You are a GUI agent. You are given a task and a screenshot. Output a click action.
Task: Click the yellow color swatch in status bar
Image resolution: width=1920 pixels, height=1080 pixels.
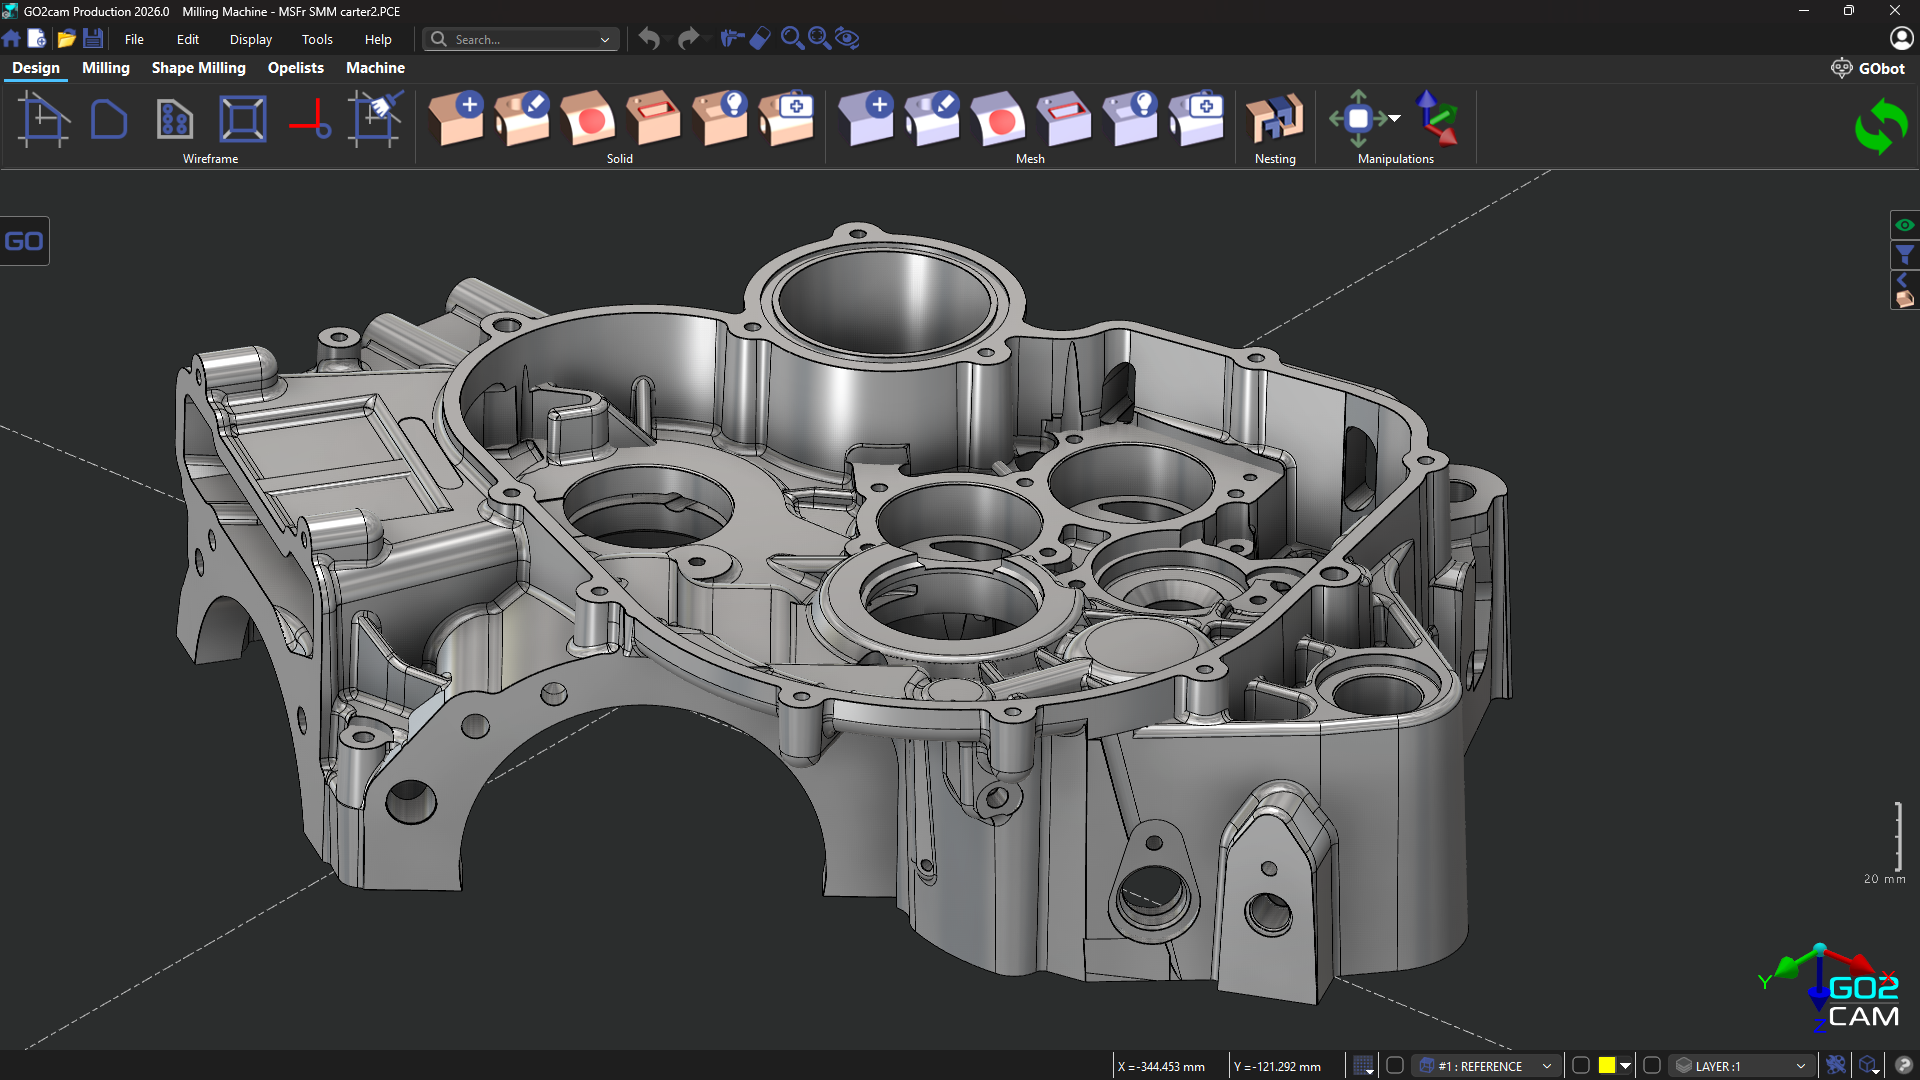point(1606,1066)
